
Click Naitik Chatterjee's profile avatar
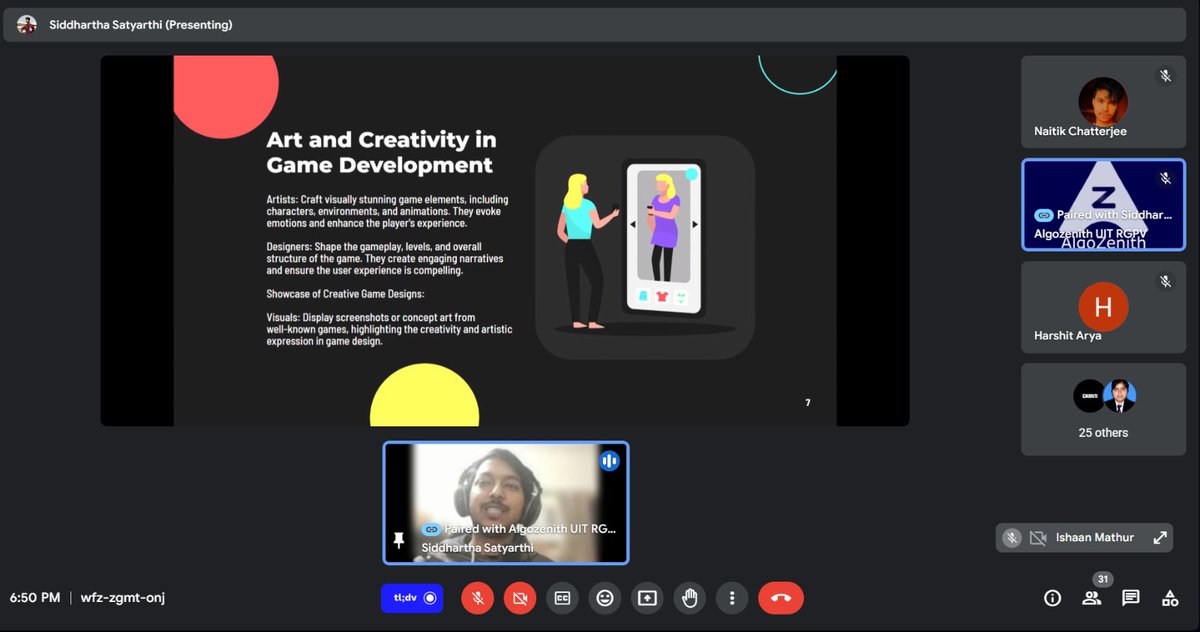point(1103,101)
